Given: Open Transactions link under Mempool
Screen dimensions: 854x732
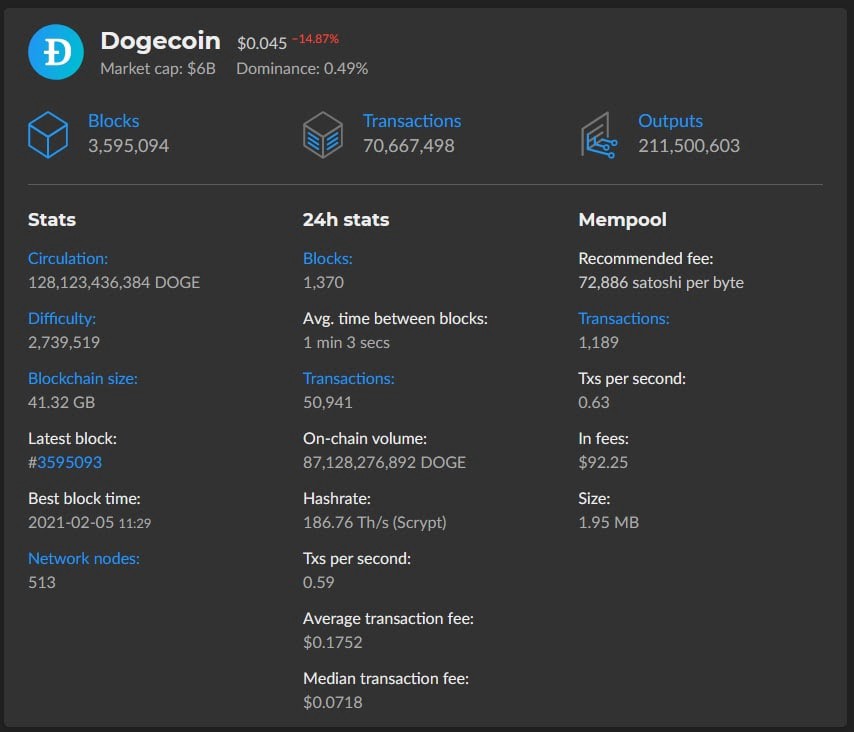Looking at the screenshot, I should [x=624, y=319].
